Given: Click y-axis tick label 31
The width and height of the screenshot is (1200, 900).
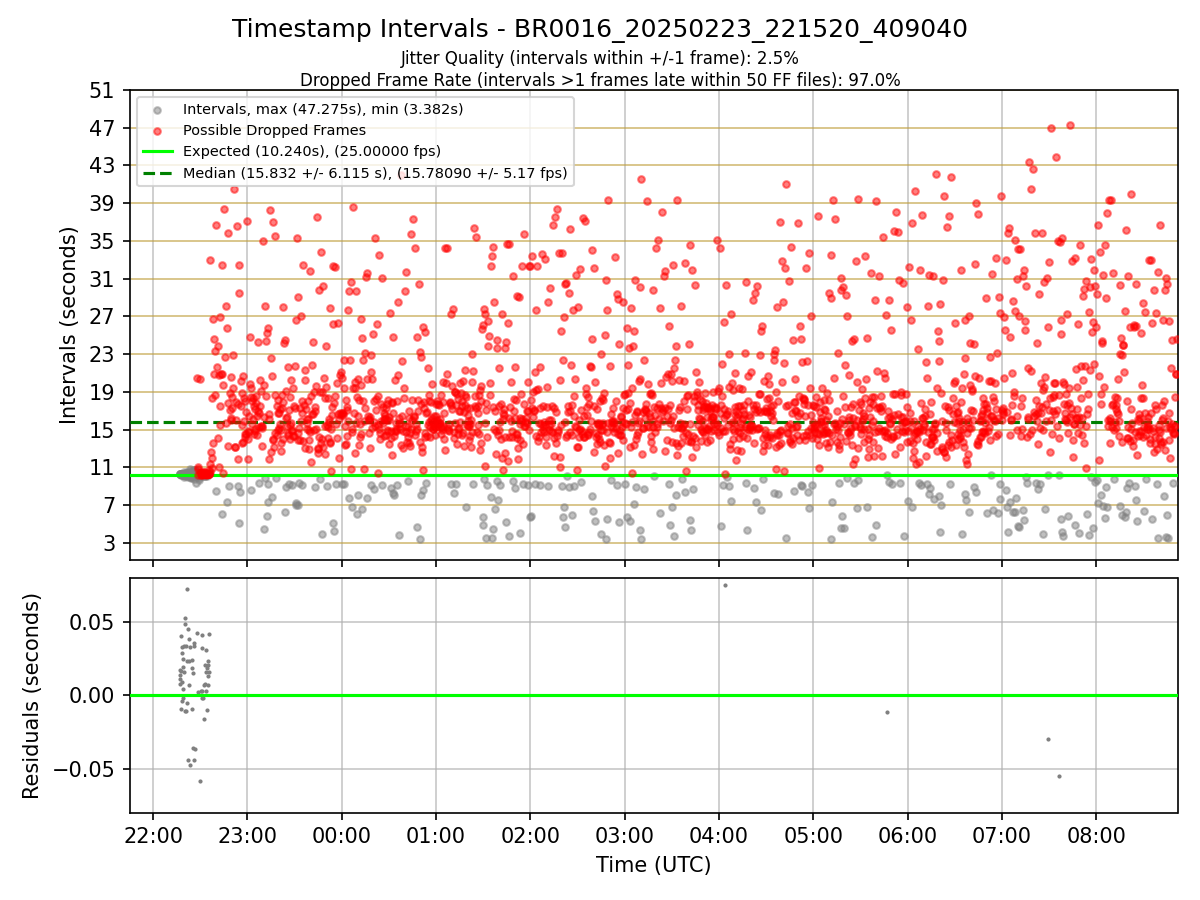Looking at the screenshot, I should pyautogui.click(x=101, y=279).
